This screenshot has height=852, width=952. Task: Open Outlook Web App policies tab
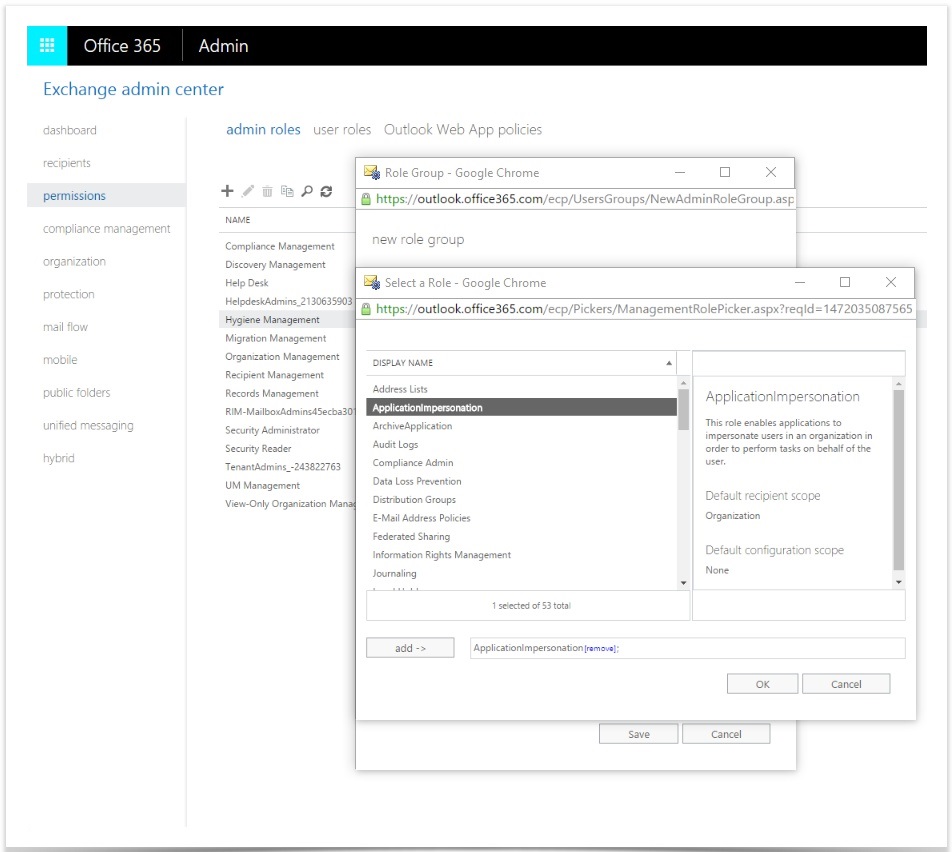tap(463, 129)
